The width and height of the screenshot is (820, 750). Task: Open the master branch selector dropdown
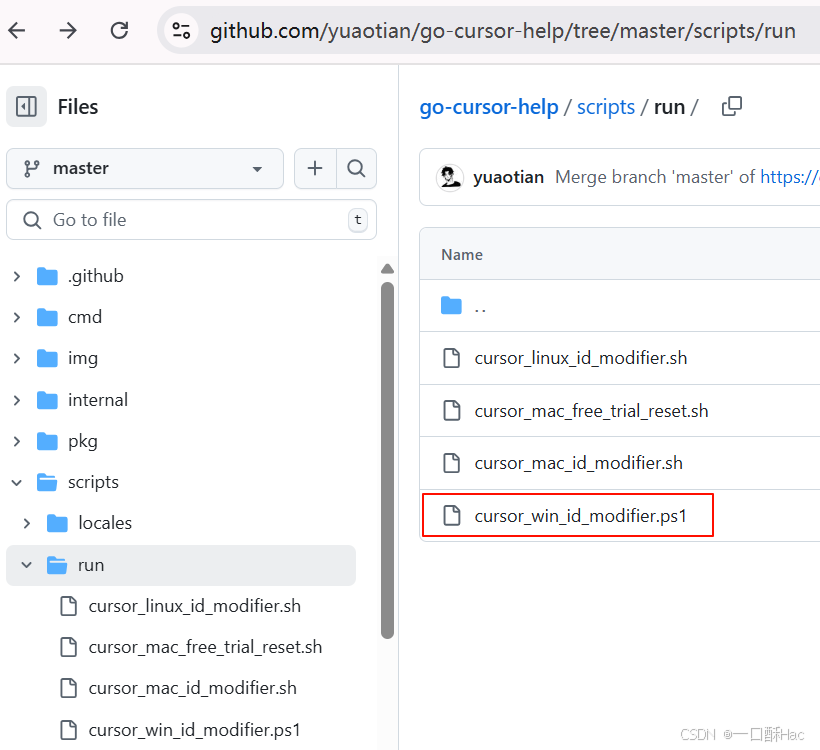click(145, 168)
